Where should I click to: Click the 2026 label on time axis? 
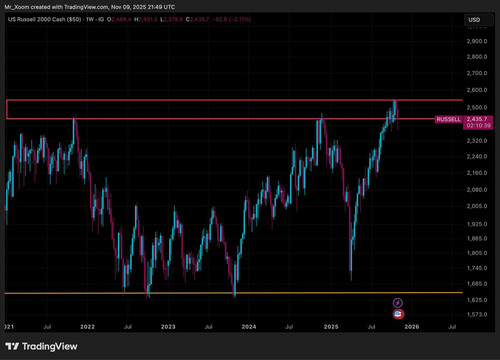(412, 327)
